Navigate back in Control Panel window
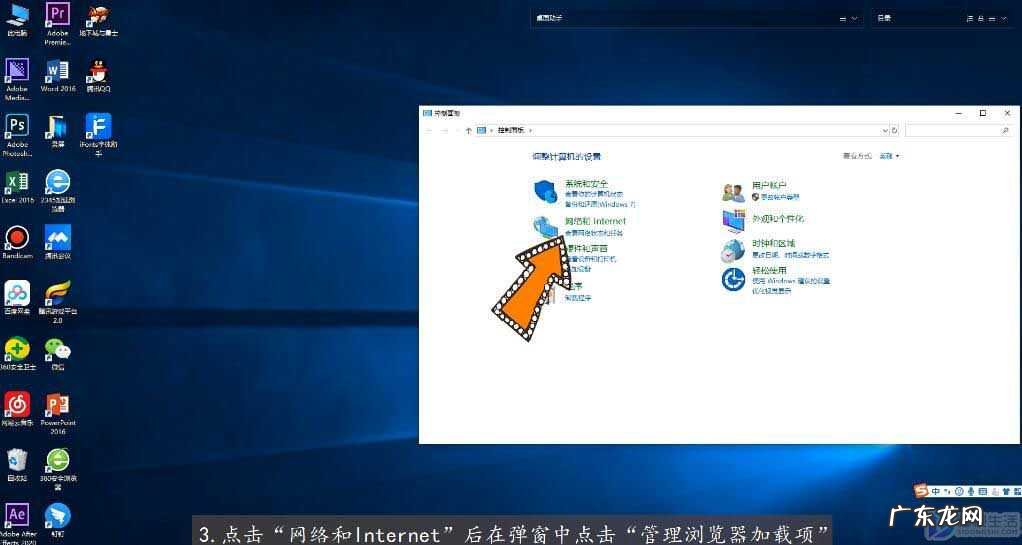This screenshot has width=1022, height=545. point(428,130)
